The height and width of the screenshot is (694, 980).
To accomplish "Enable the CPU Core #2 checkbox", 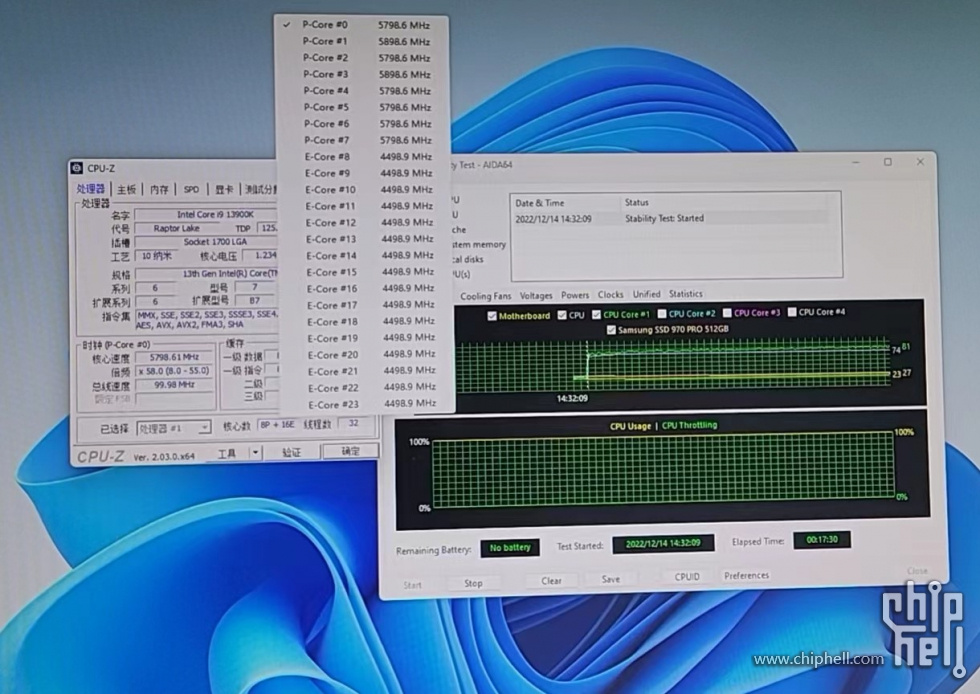I will [x=662, y=313].
